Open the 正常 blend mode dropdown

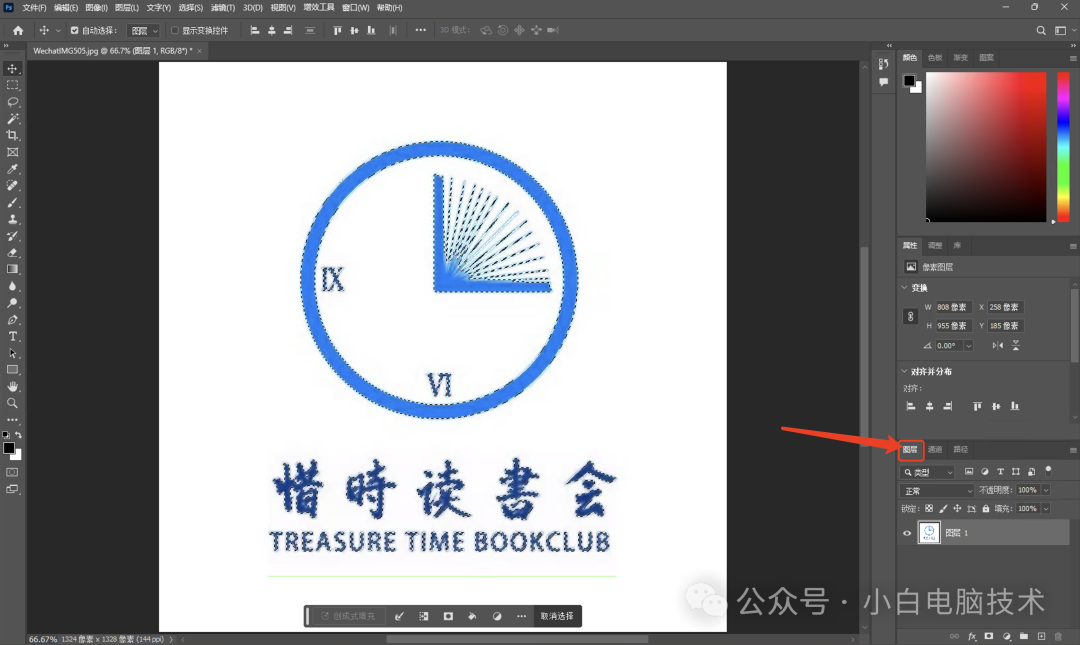click(x=936, y=491)
